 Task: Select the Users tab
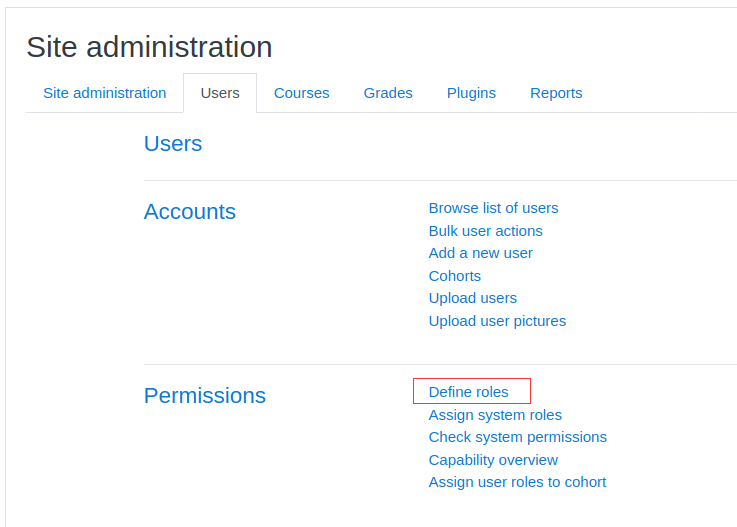pyautogui.click(x=220, y=93)
